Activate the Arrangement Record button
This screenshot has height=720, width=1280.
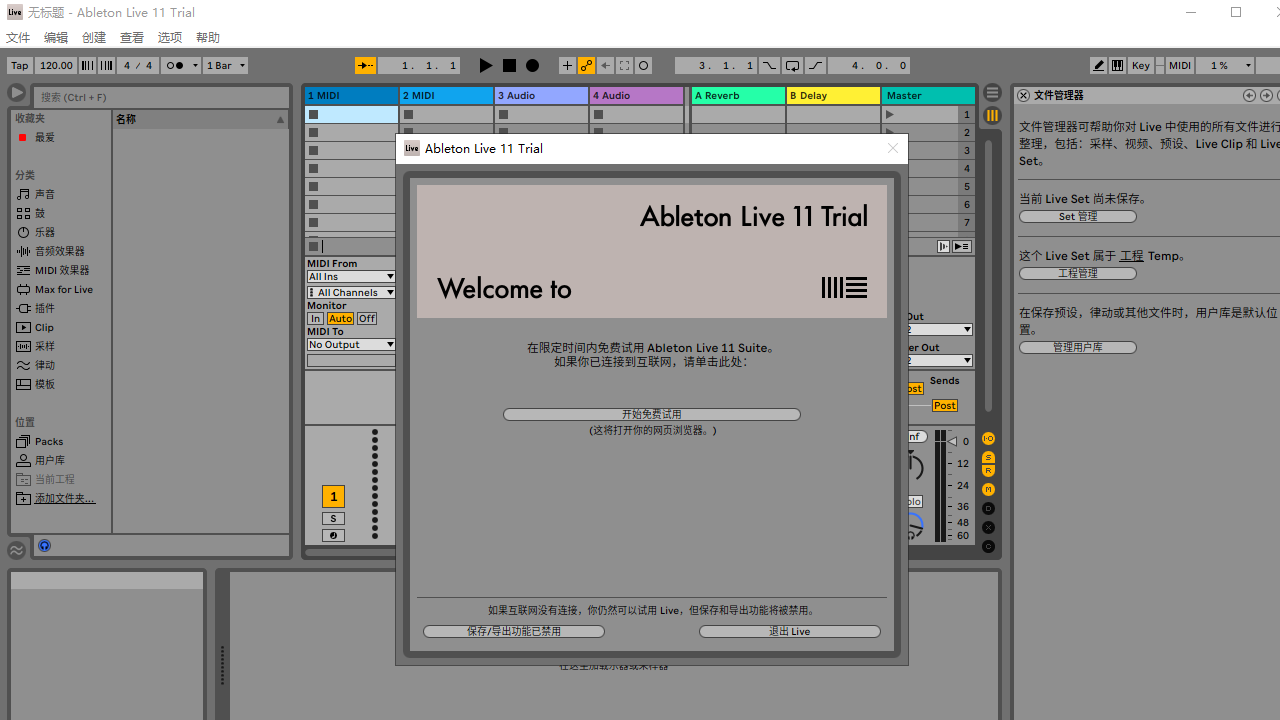point(533,65)
